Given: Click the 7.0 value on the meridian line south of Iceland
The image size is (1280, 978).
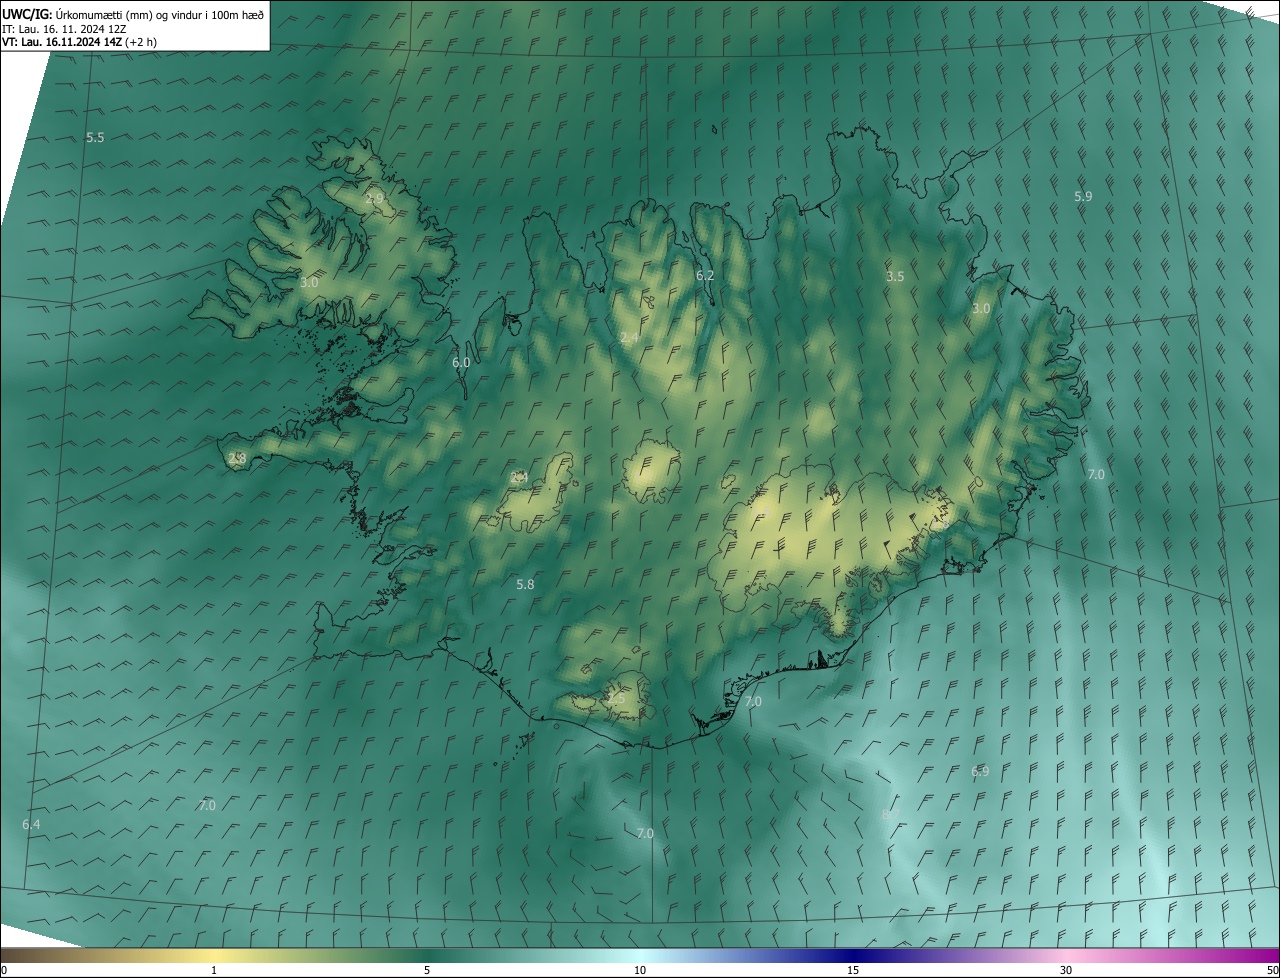Looking at the screenshot, I should pyautogui.click(x=645, y=833).
